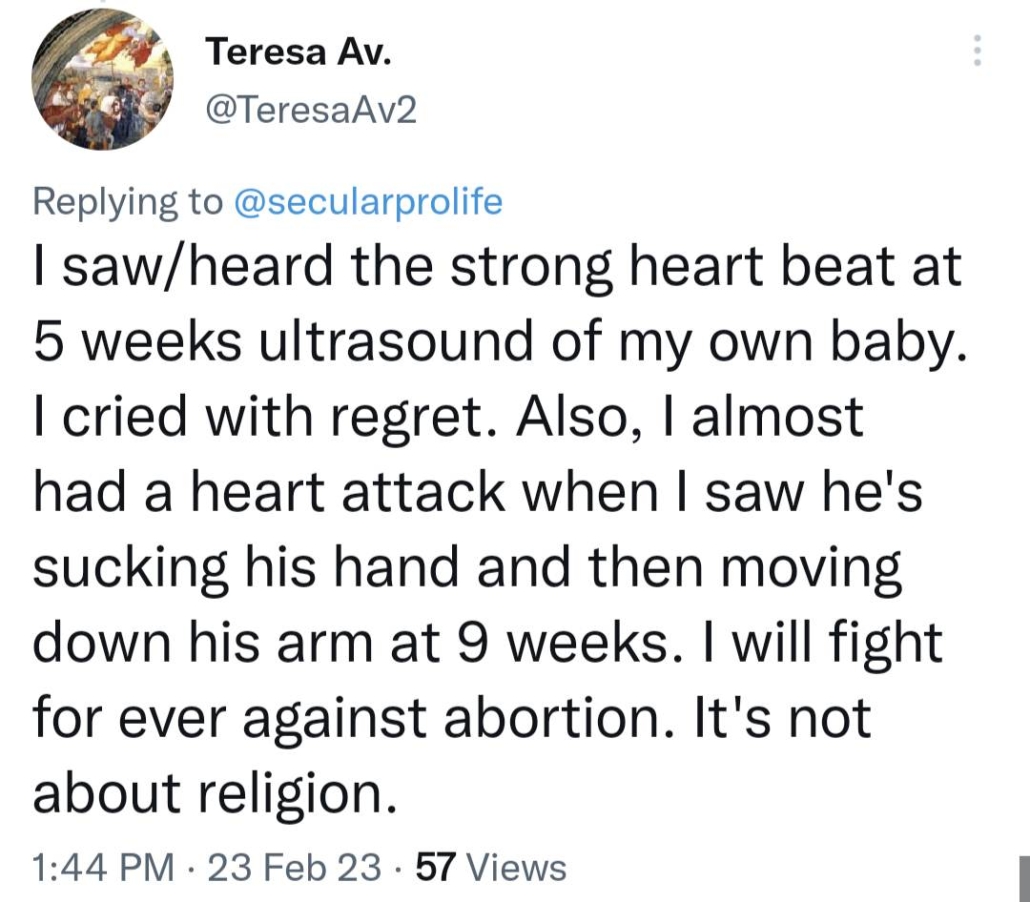Image resolution: width=1030 pixels, height=902 pixels.
Task: Click the date "23 Feb 23"
Action: pyautogui.click(x=293, y=866)
